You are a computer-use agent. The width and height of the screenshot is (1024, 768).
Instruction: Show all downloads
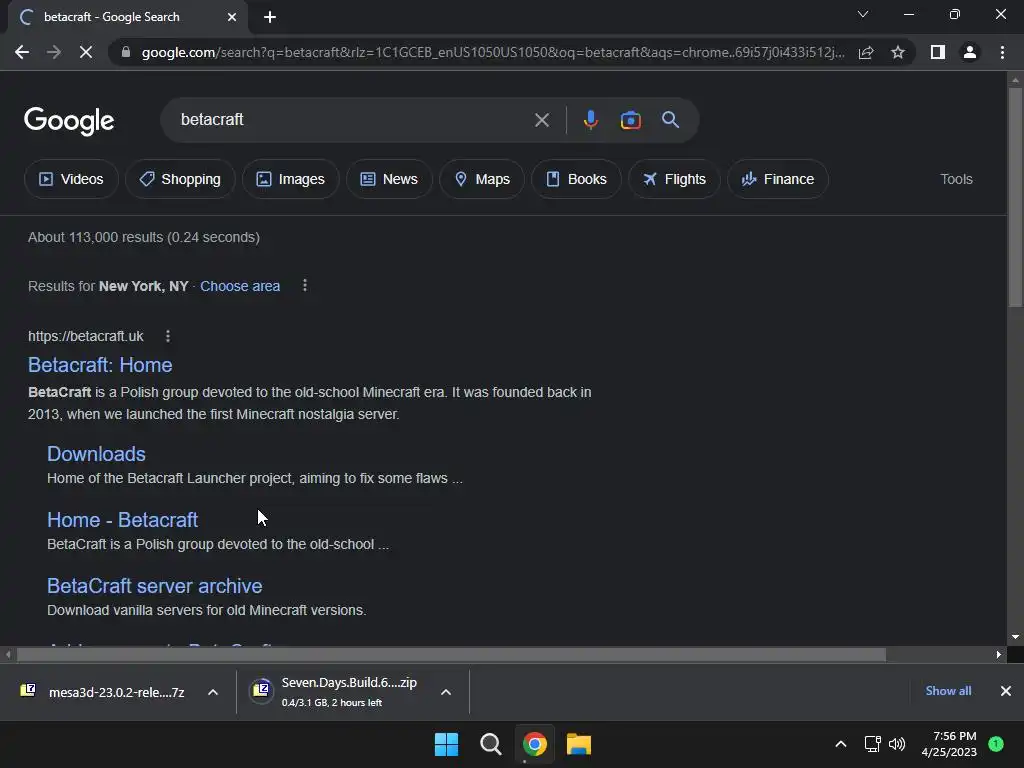948,691
